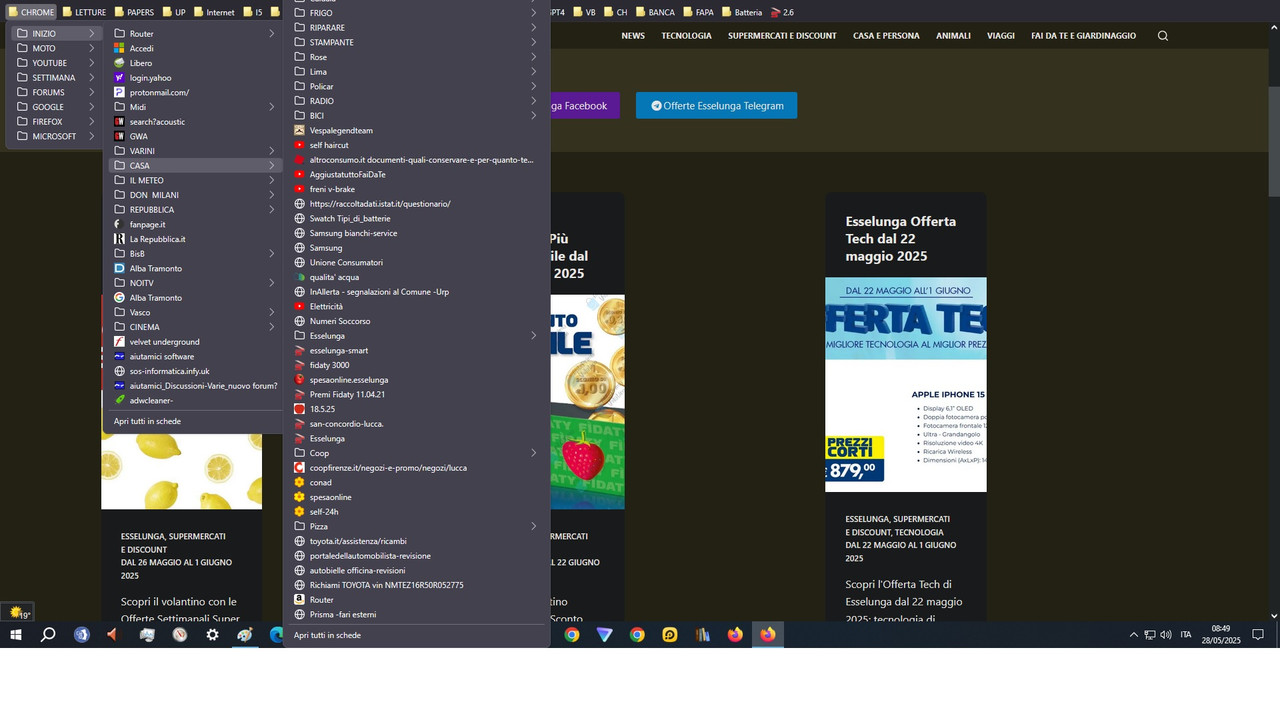Open the Windows Start menu

[x=16, y=635]
